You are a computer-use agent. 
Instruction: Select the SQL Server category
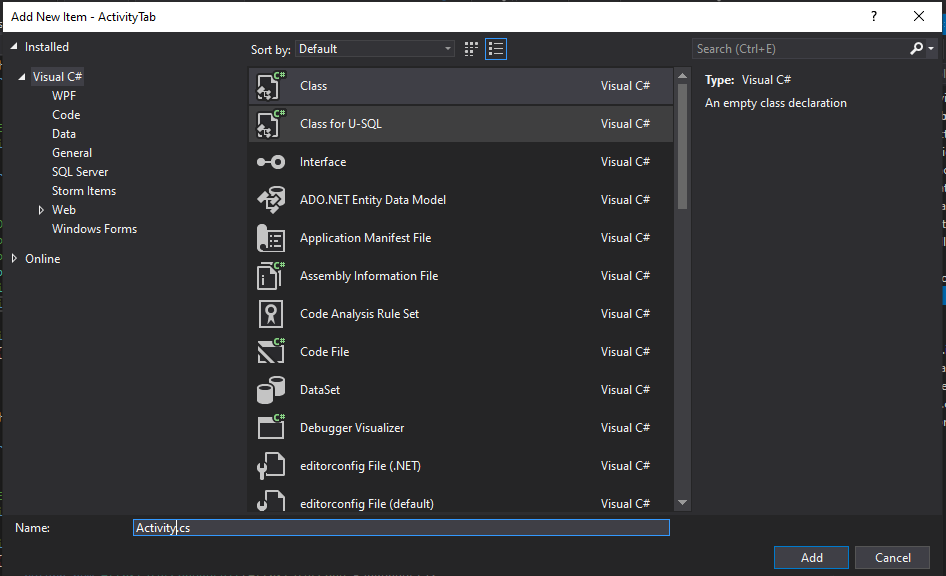coord(80,172)
